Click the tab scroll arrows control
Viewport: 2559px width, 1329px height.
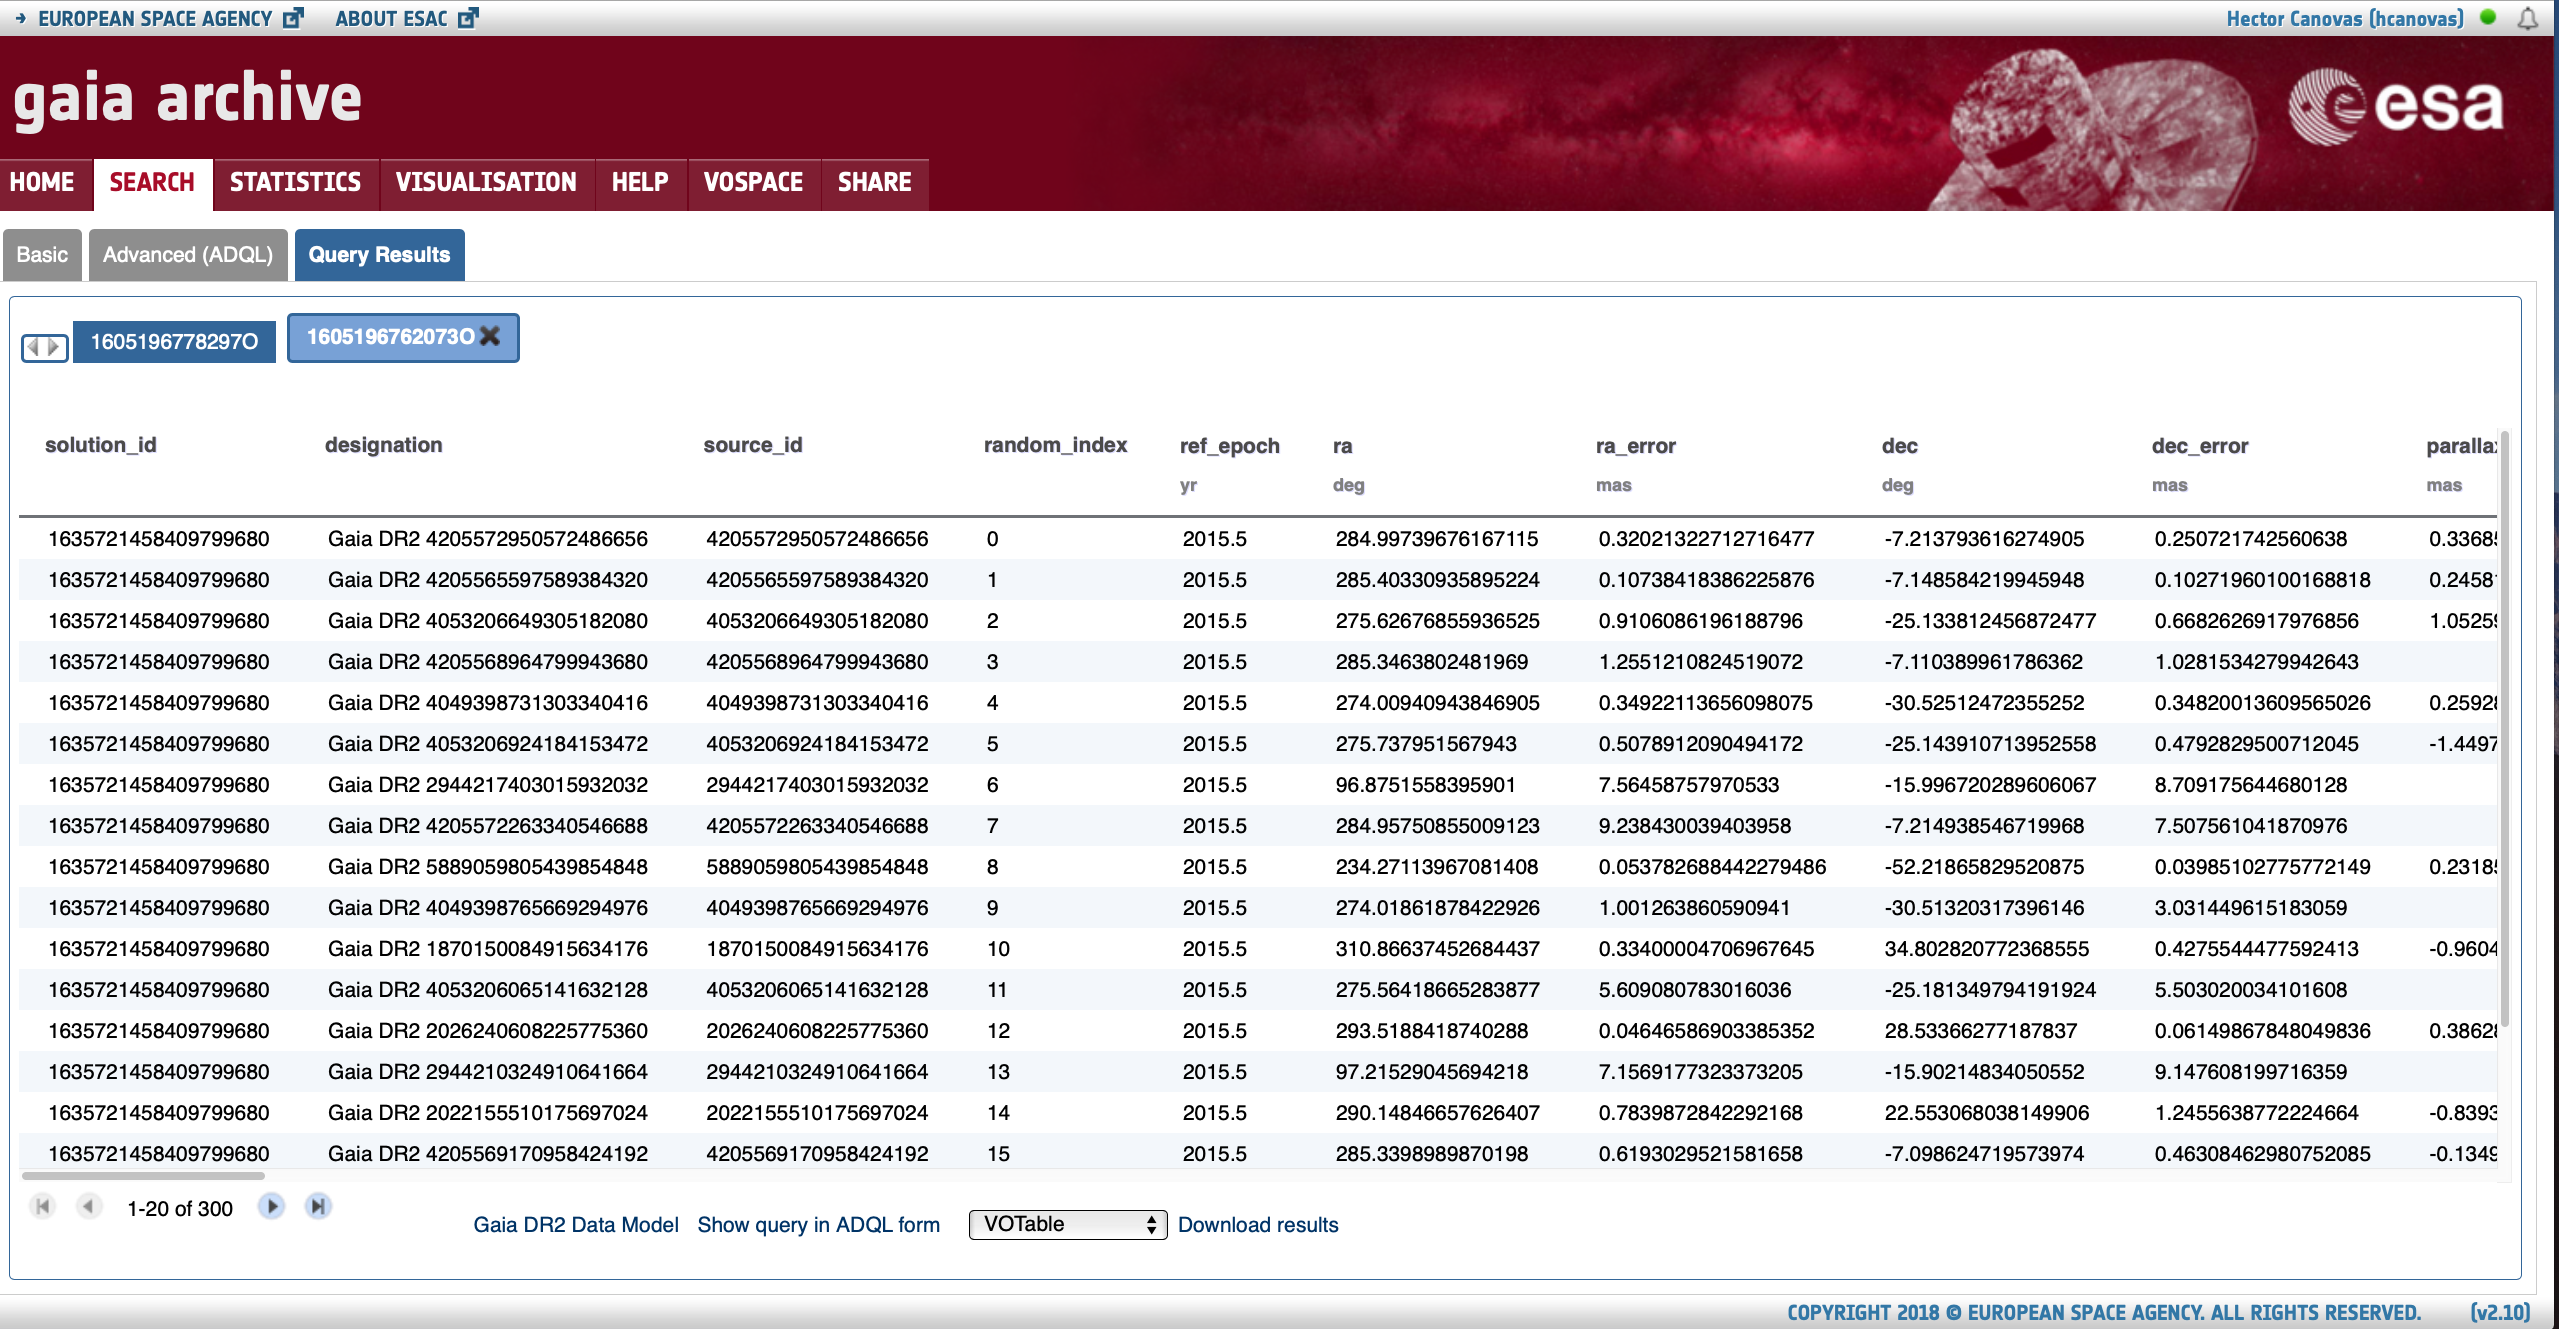[45, 346]
